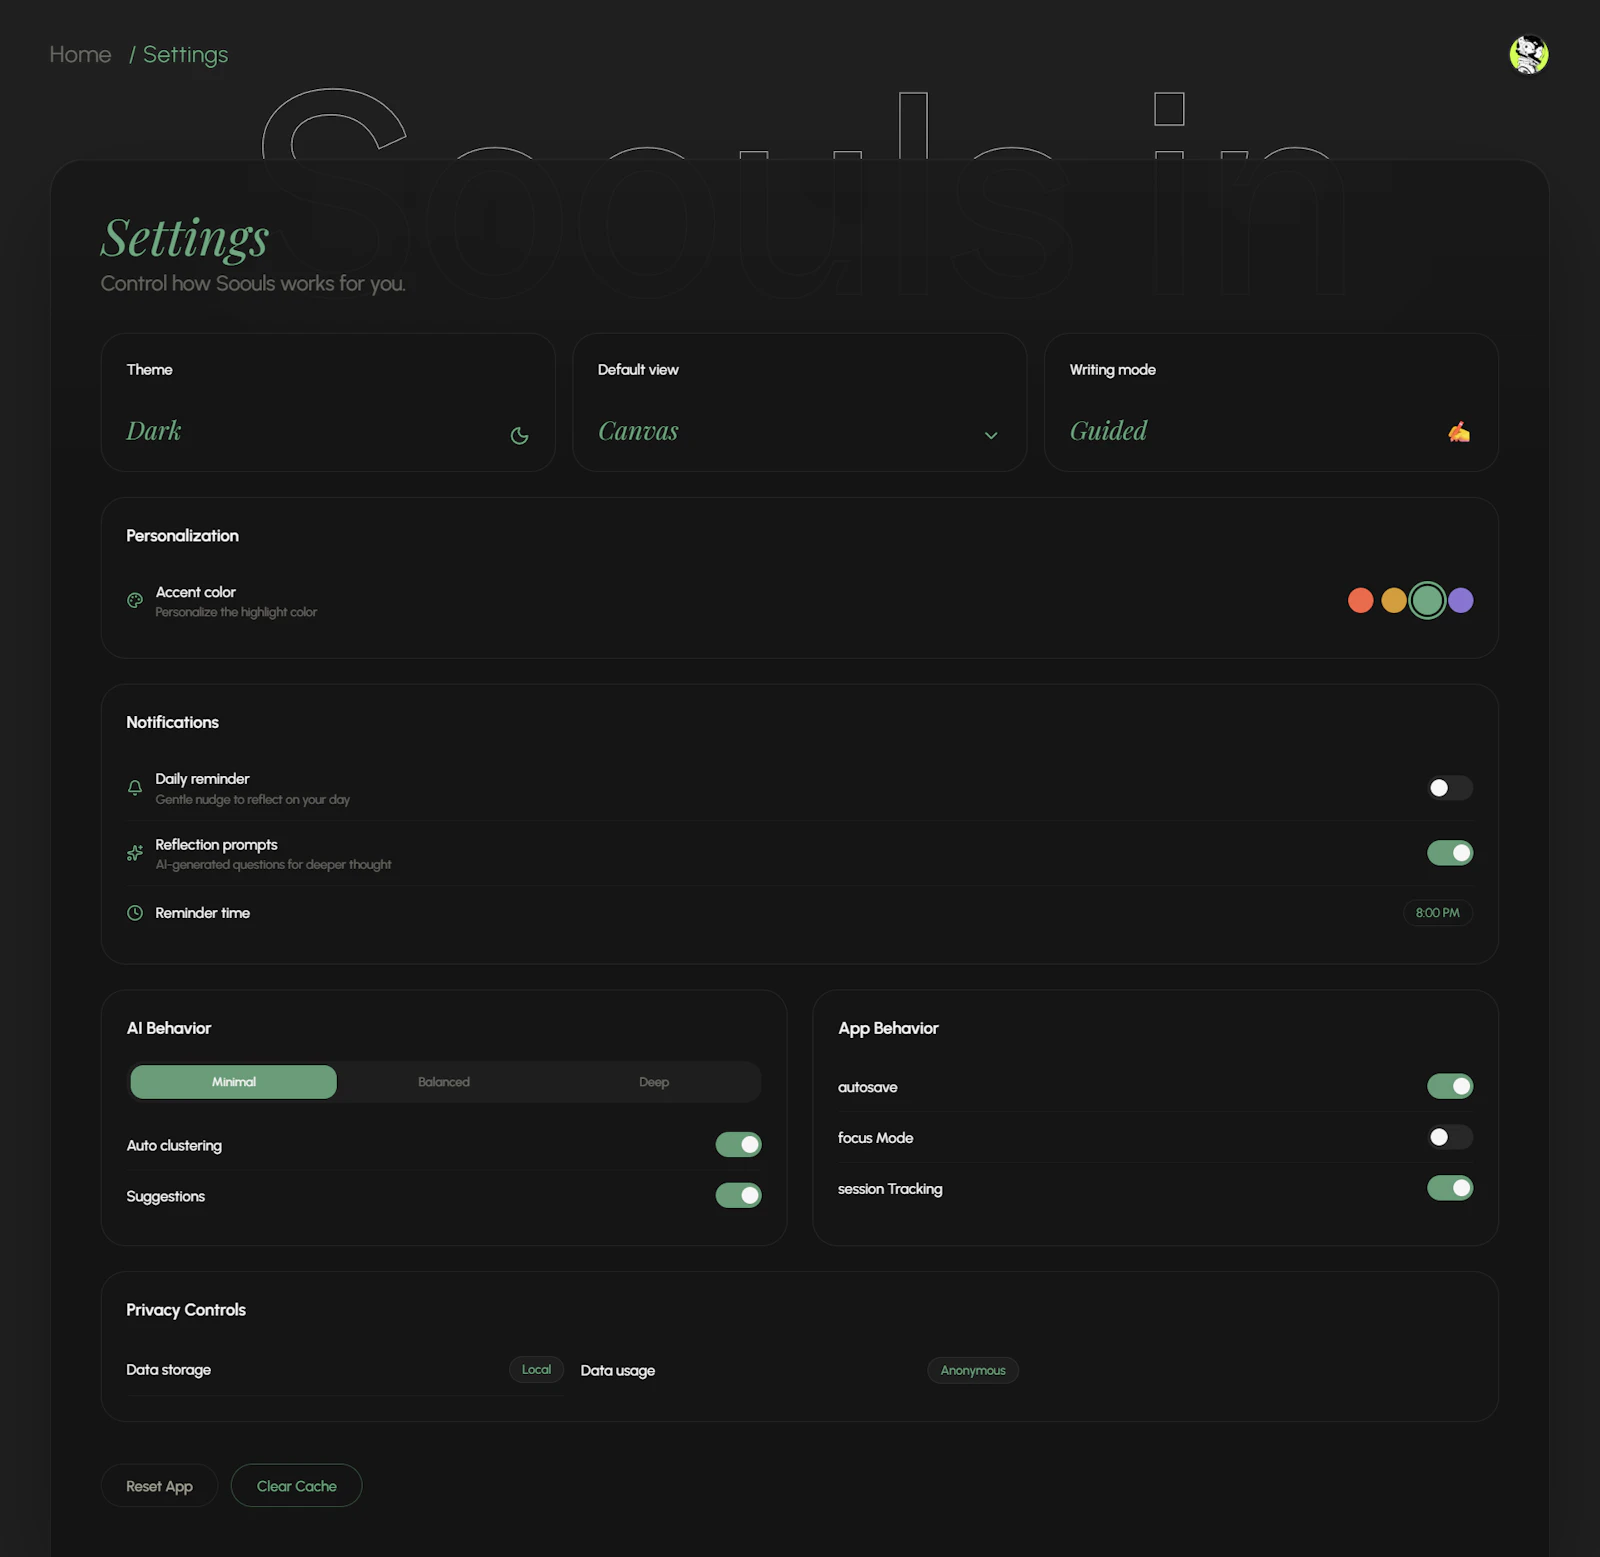The height and width of the screenshot is (1557, 1600).
Task: Turn off session Tracking toggle
Action: 1450,1188
